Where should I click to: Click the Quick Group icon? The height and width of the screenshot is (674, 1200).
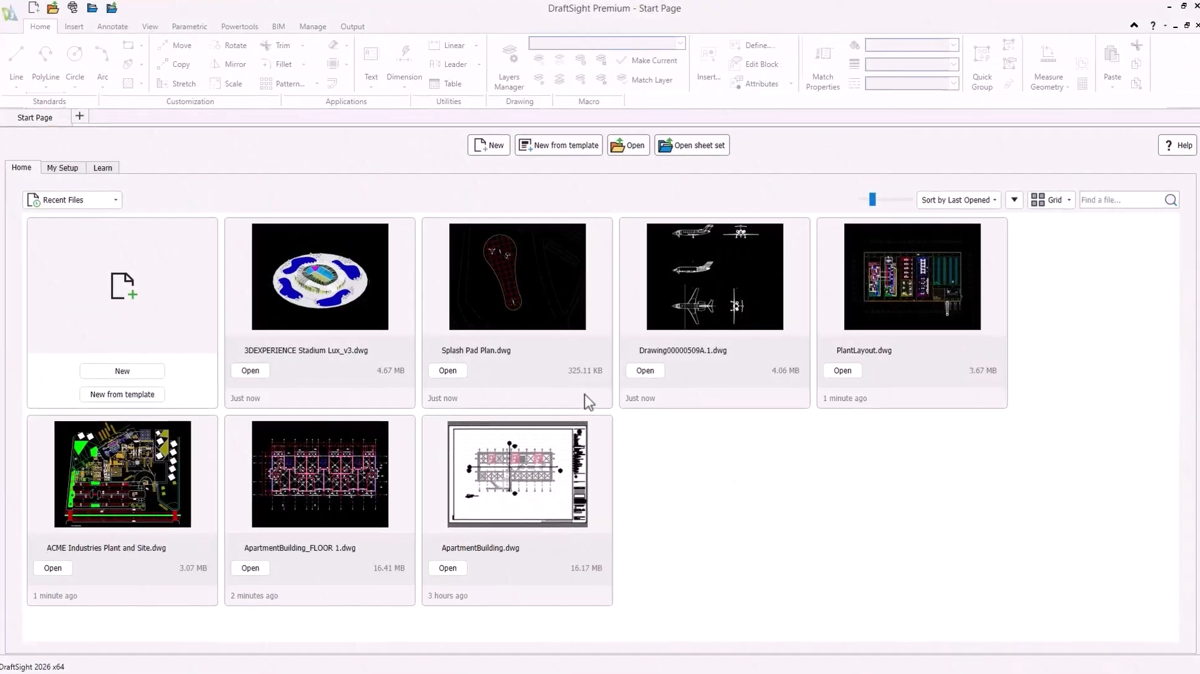(982, 66)
